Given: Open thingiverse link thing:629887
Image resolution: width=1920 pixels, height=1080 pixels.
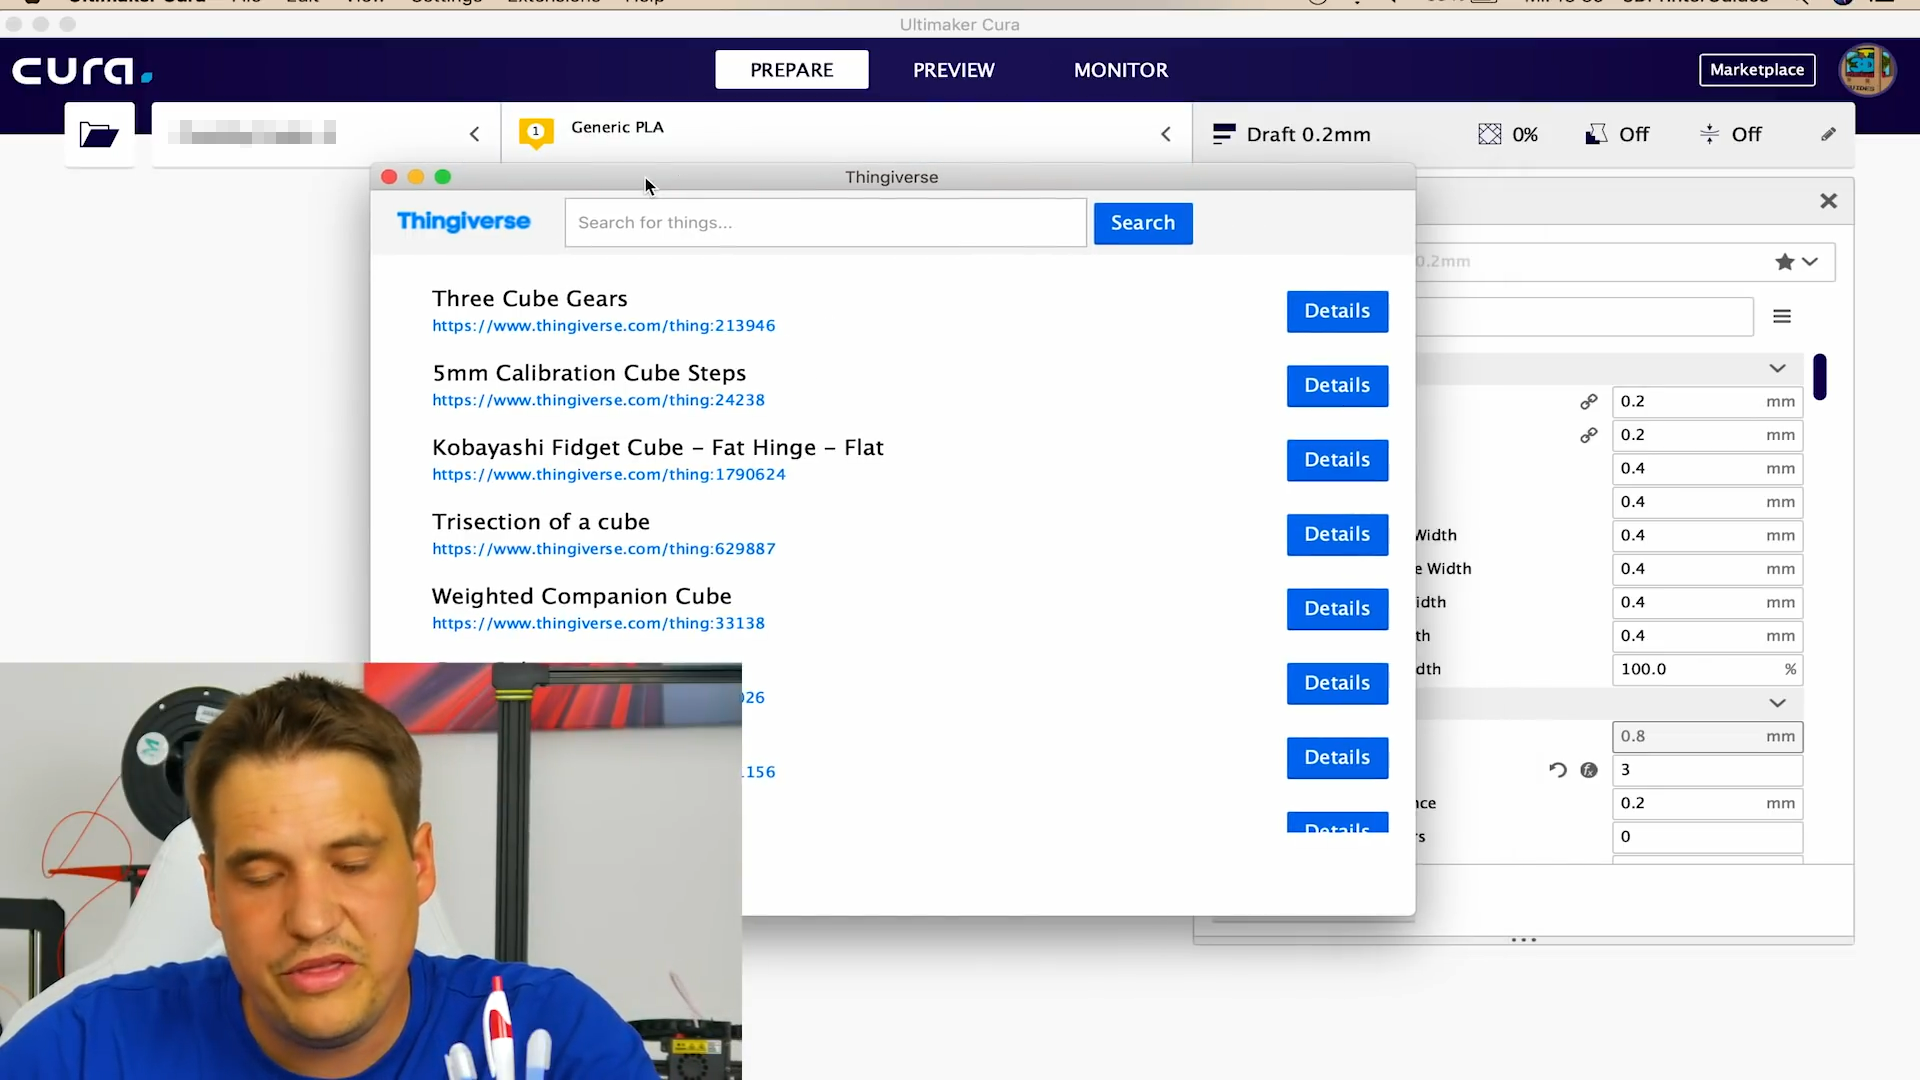Looking at the screenshot, I should pyautogui.click(x=604, y=549).
